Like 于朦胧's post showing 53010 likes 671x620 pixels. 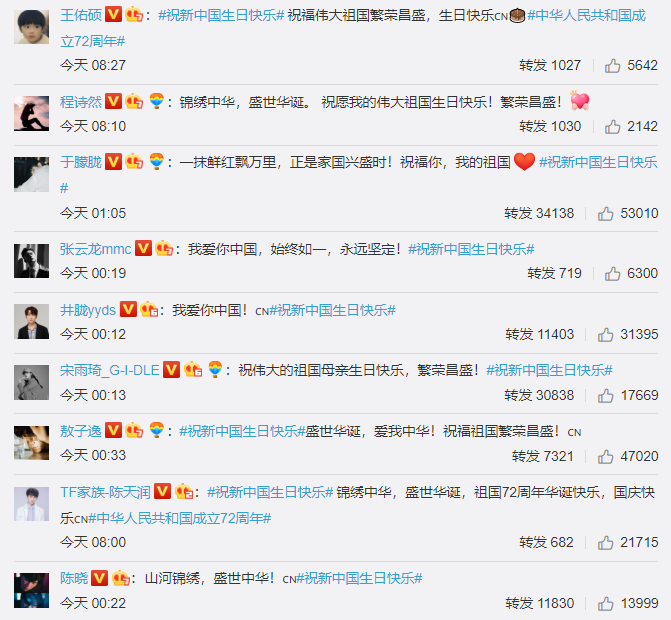pos(606,214)
